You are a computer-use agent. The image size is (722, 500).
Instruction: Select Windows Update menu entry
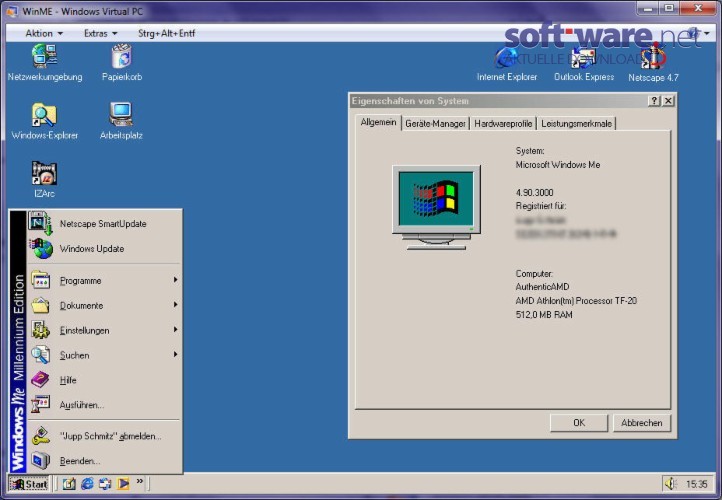(x=105, y=249)
